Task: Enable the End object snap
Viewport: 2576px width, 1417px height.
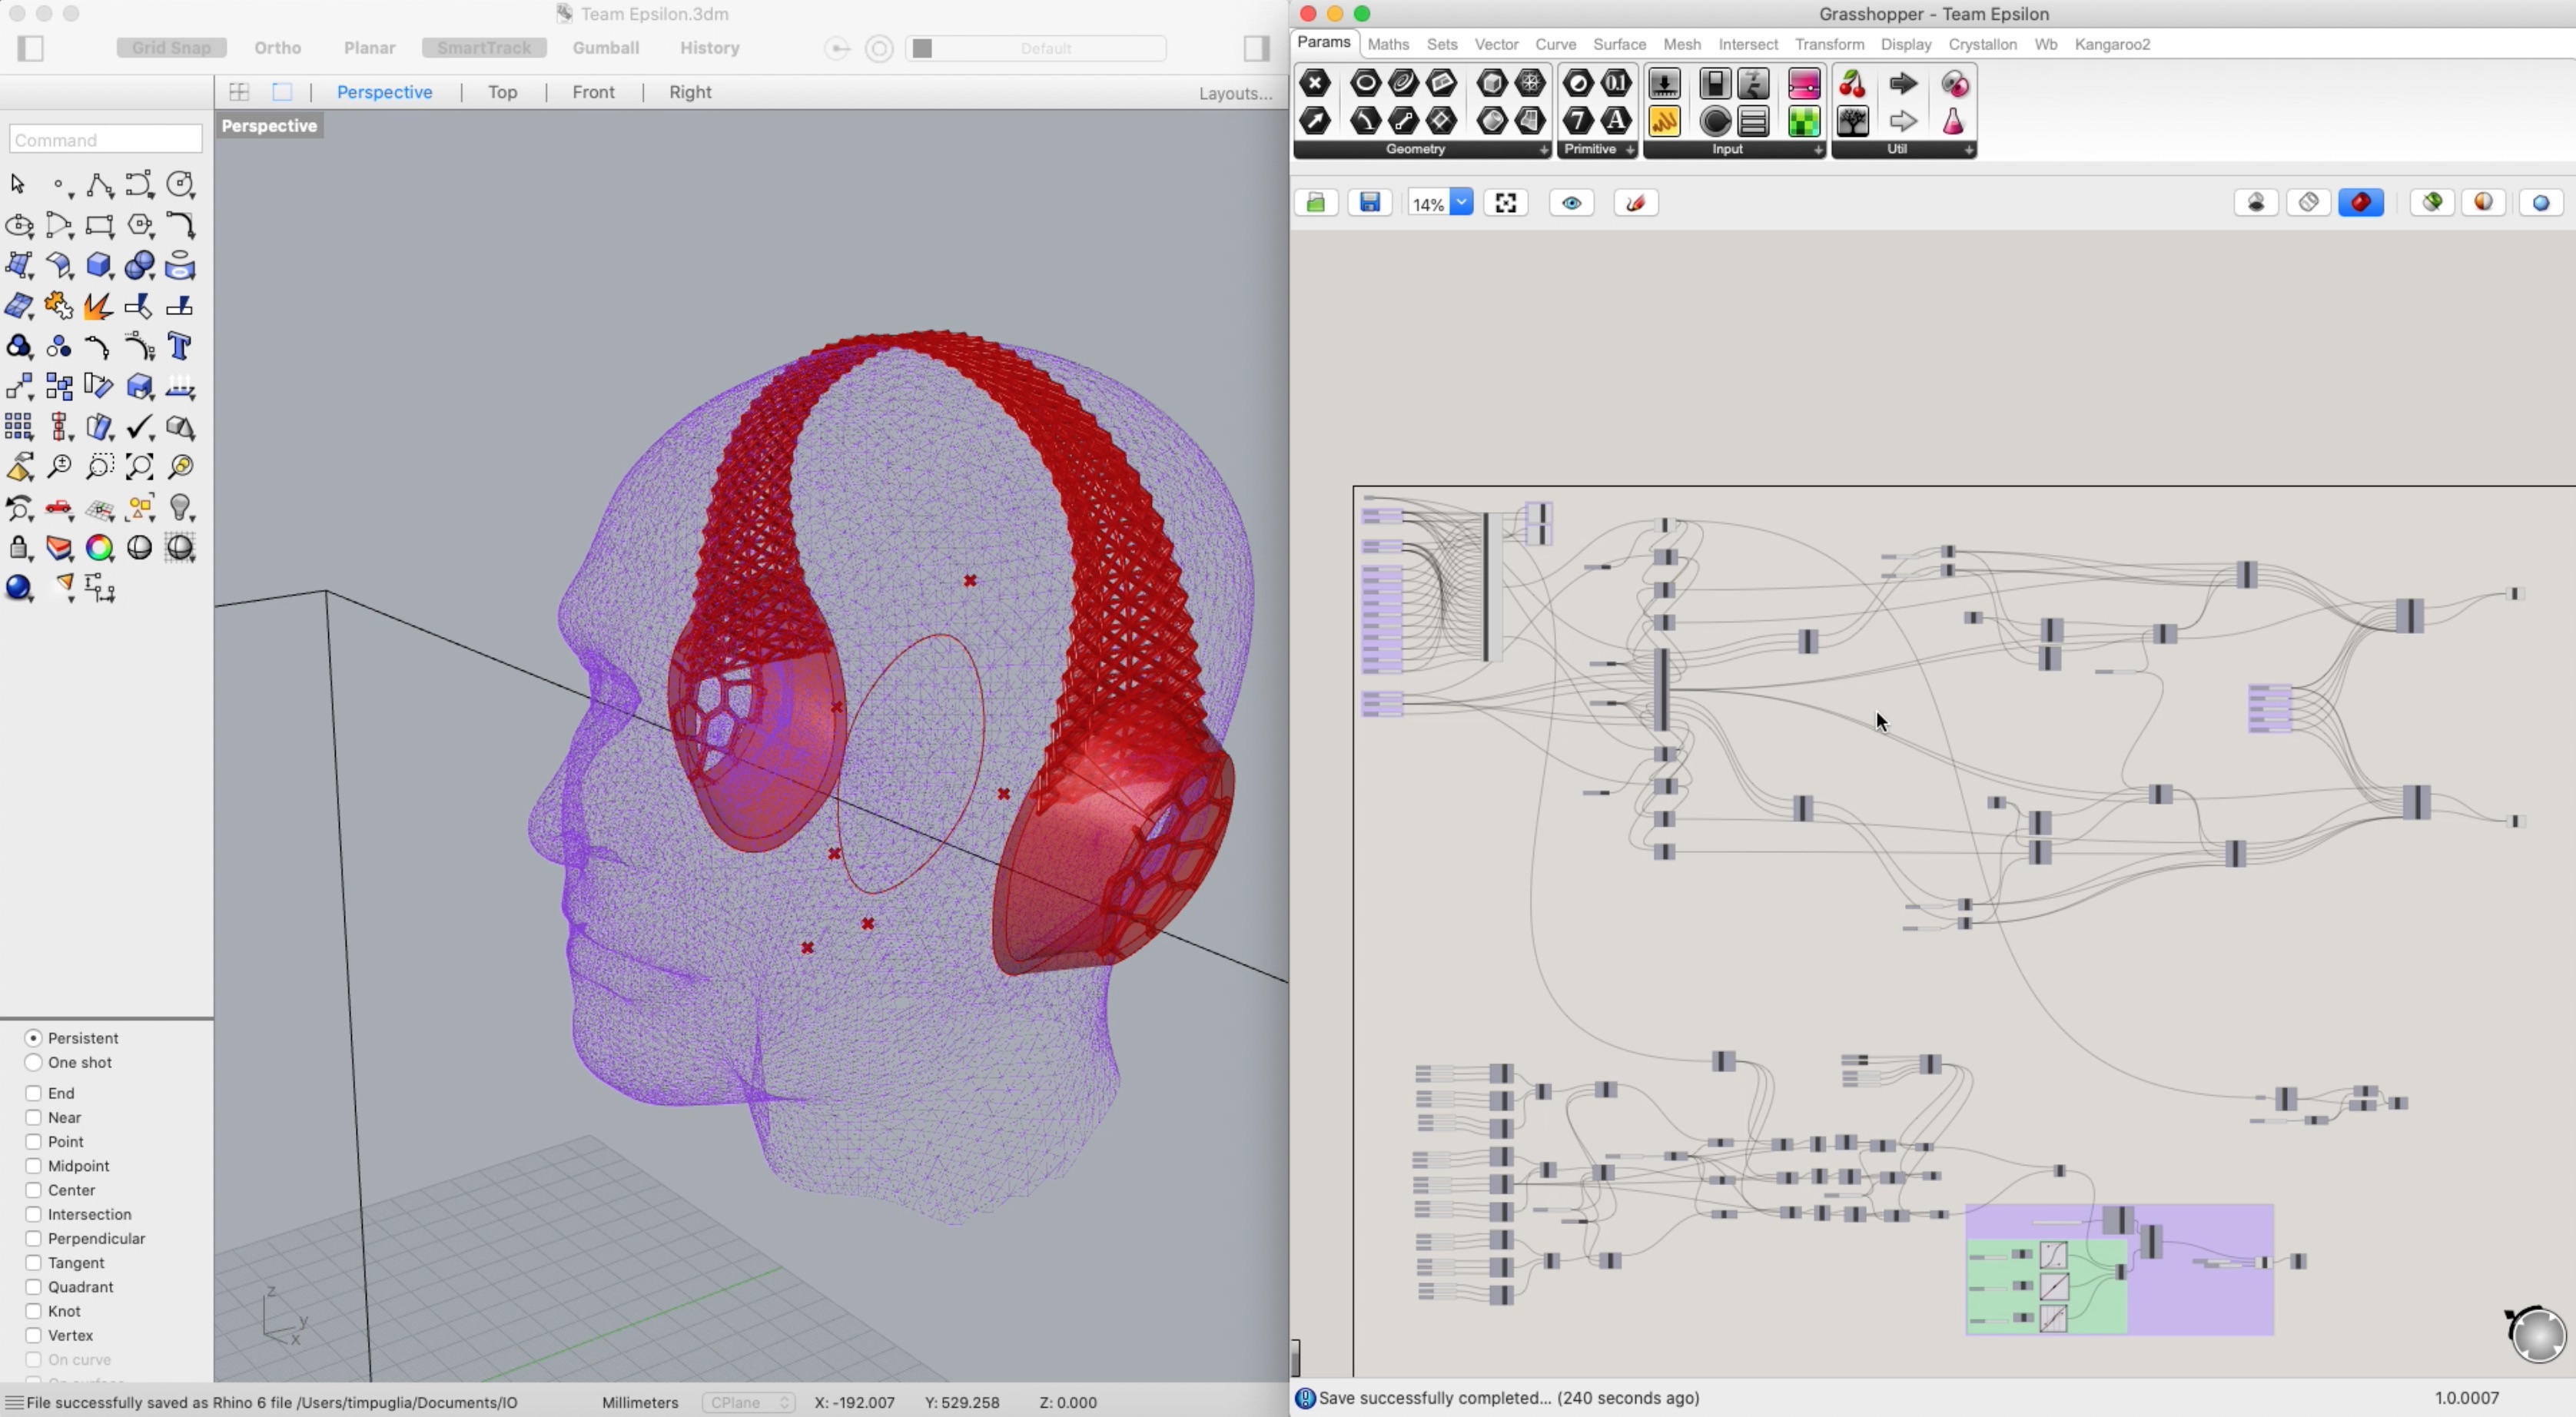Action: click(33, 1093)
